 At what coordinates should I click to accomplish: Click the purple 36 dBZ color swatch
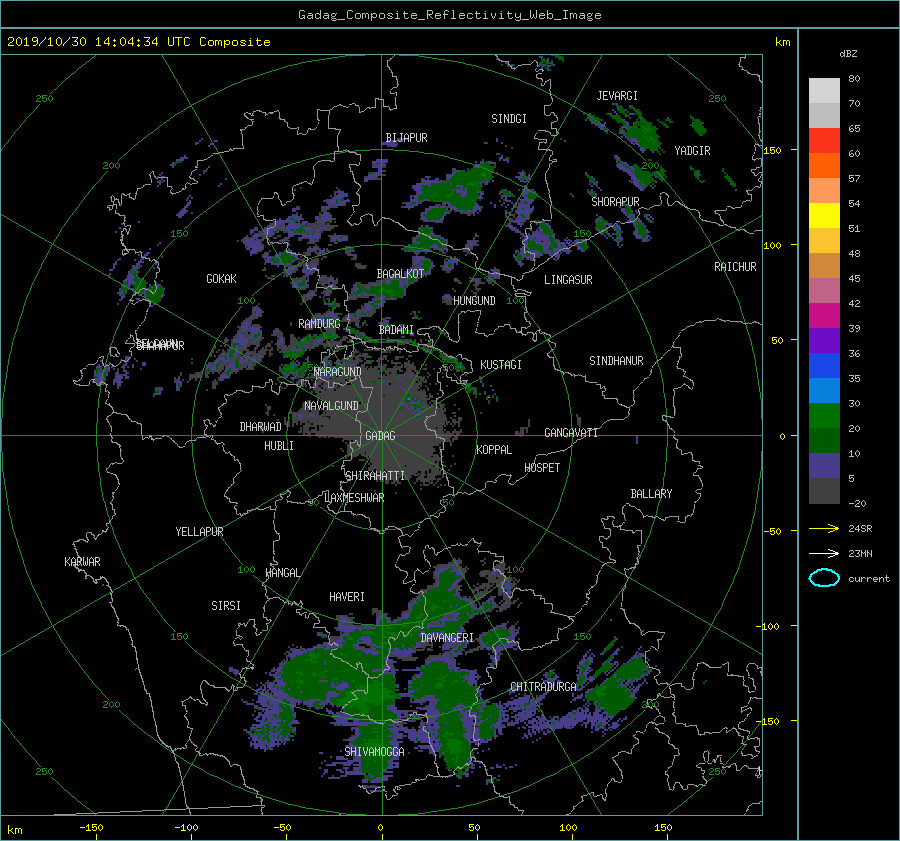click(824, 340)
